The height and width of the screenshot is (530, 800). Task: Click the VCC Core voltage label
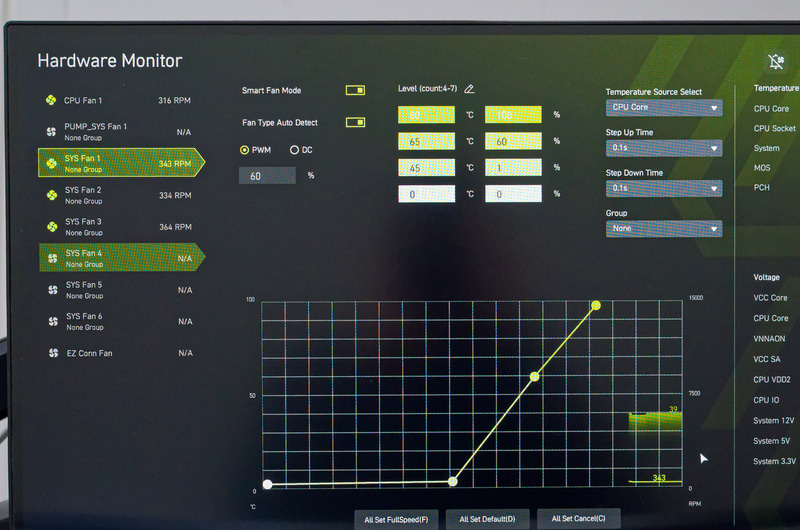tap(770, 297)
